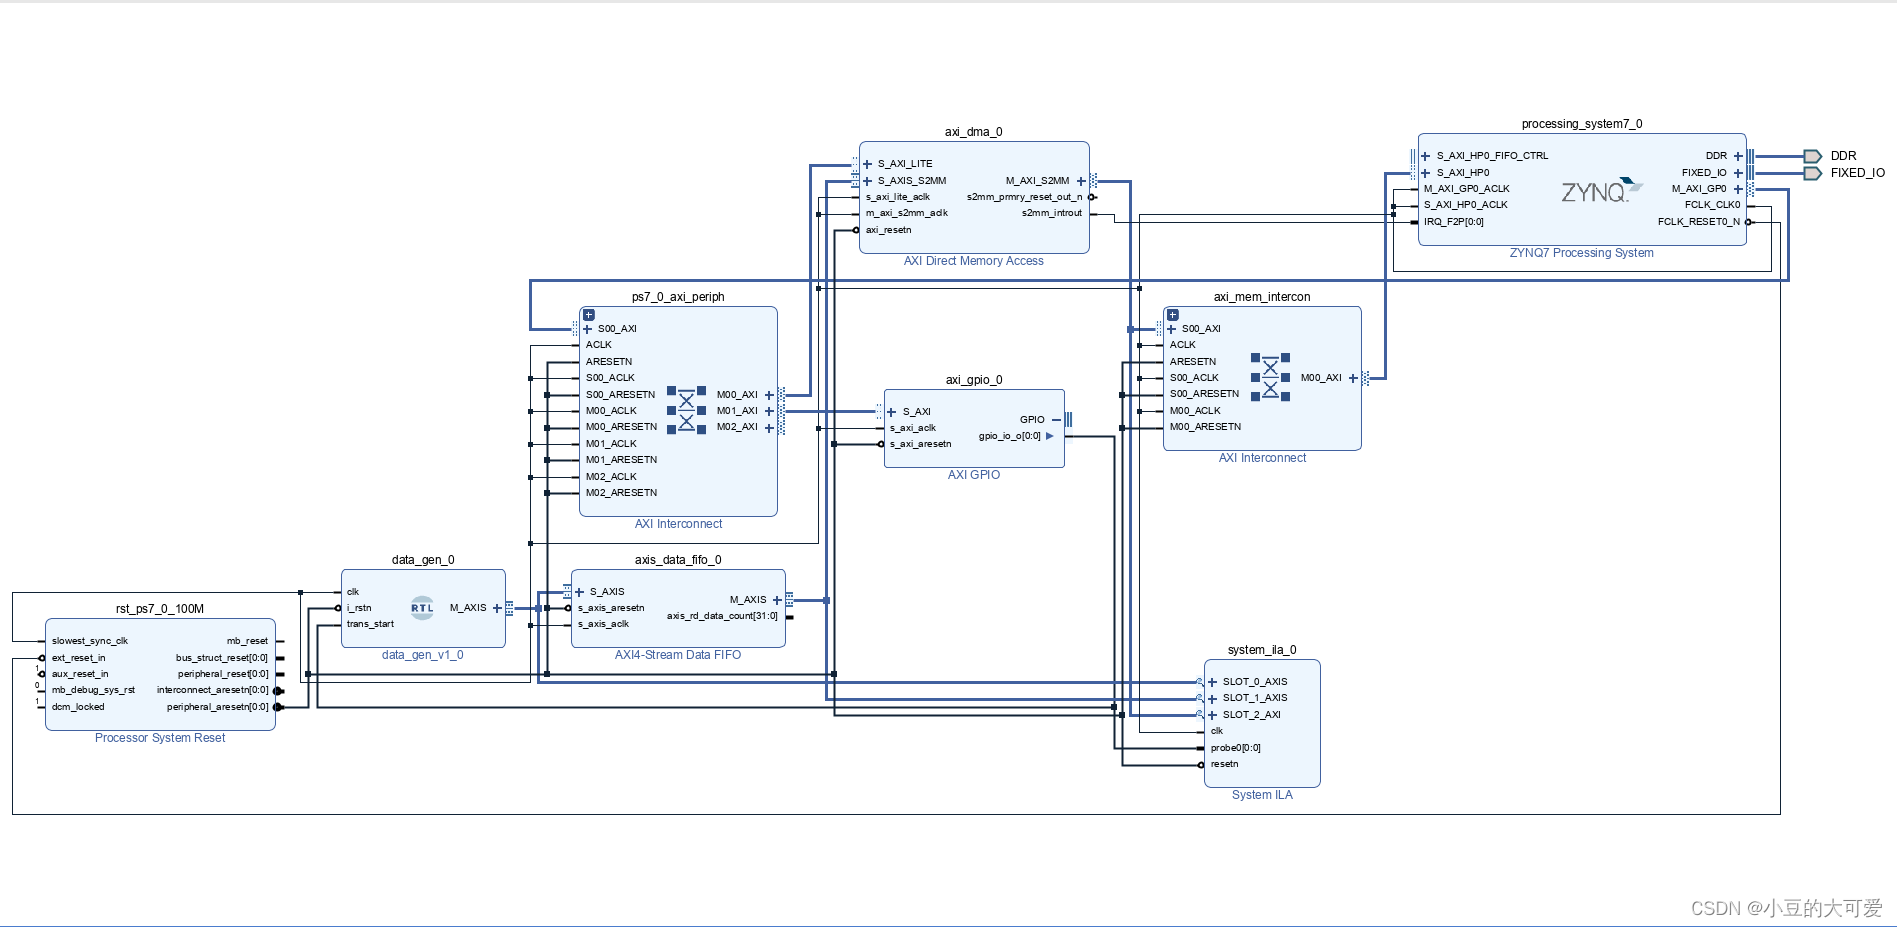Select interconnect_aresetn[0:0] pin on reset block

213,690
